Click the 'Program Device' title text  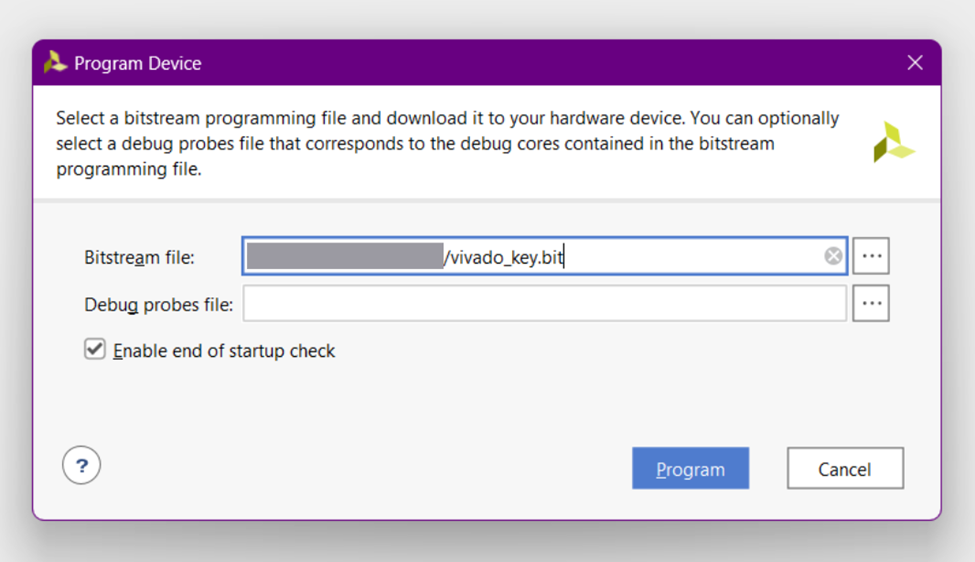pos(138,63)
